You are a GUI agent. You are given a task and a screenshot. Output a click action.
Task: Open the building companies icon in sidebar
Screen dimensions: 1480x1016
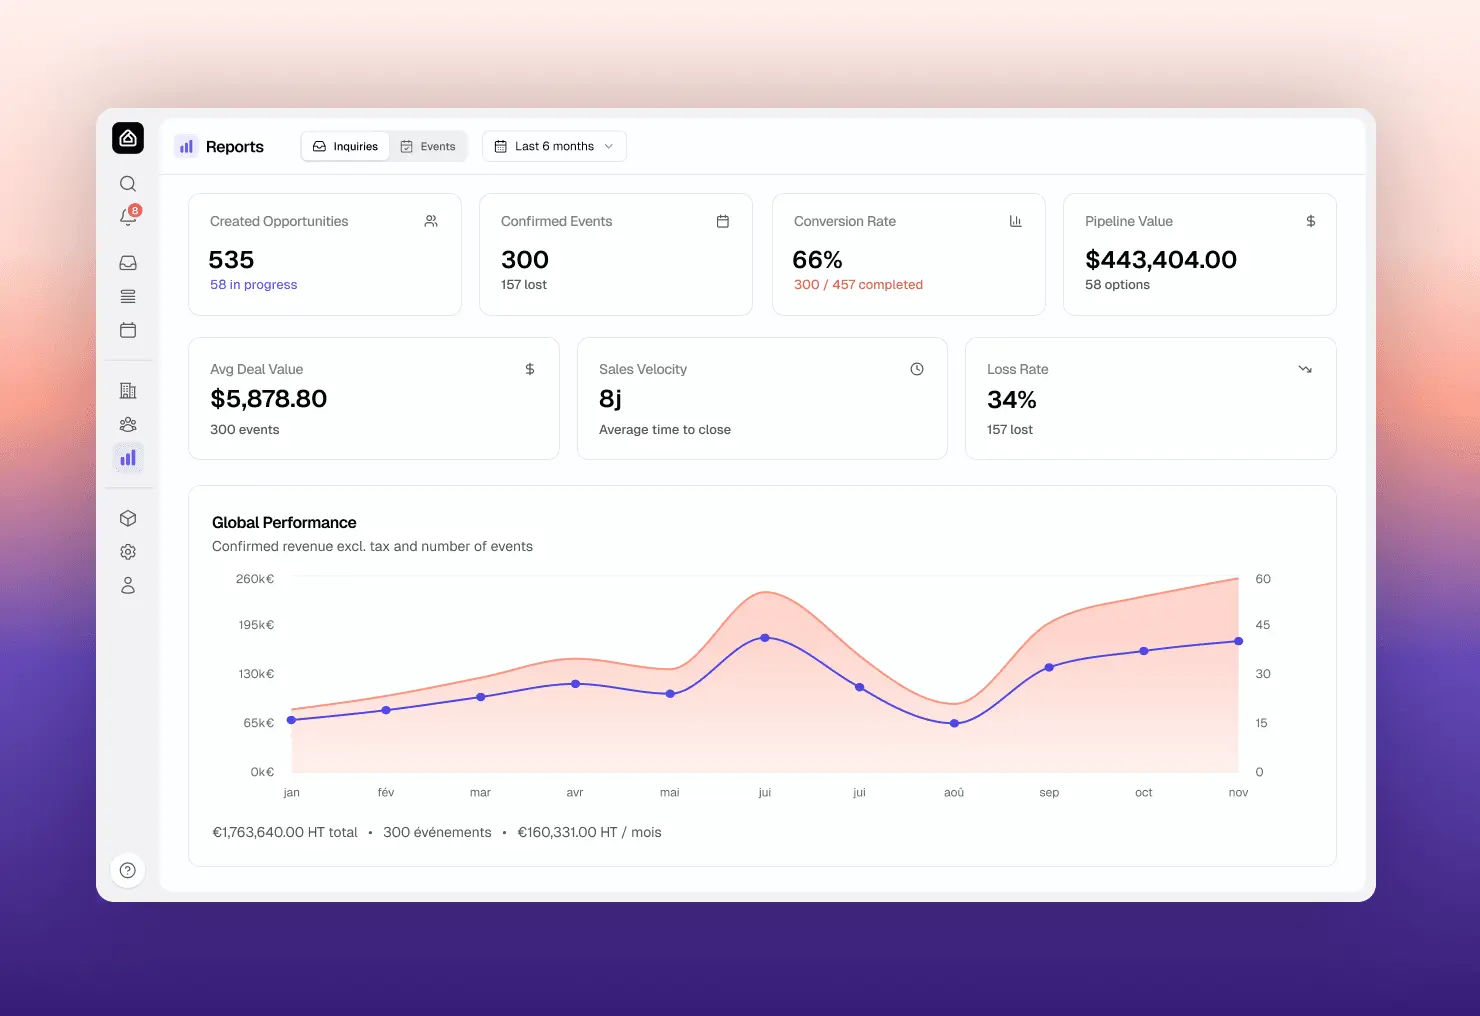(128, 391)
